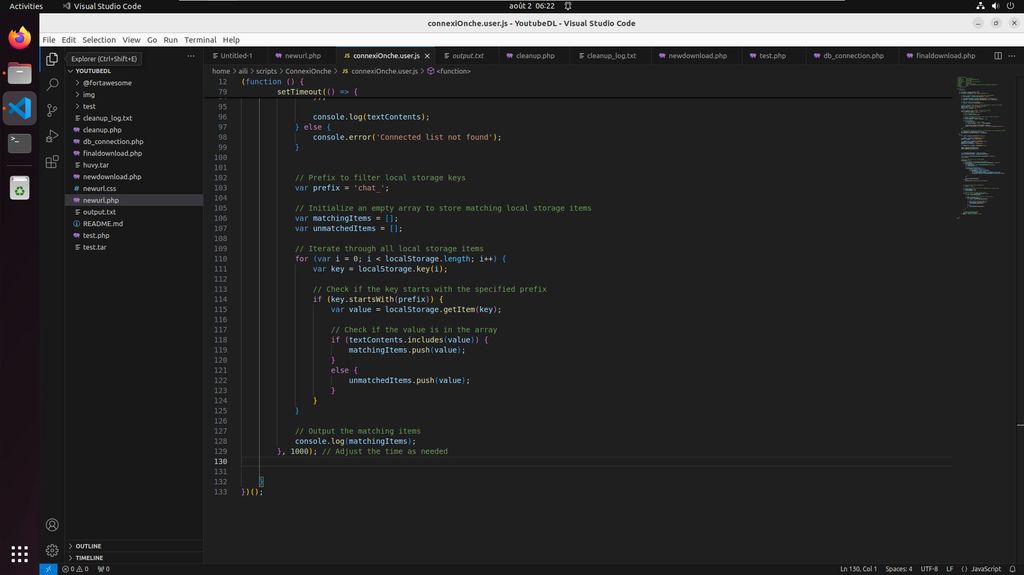
Task: Collapse the YOUTUBEDL root folder
Action: coord(92,71)
